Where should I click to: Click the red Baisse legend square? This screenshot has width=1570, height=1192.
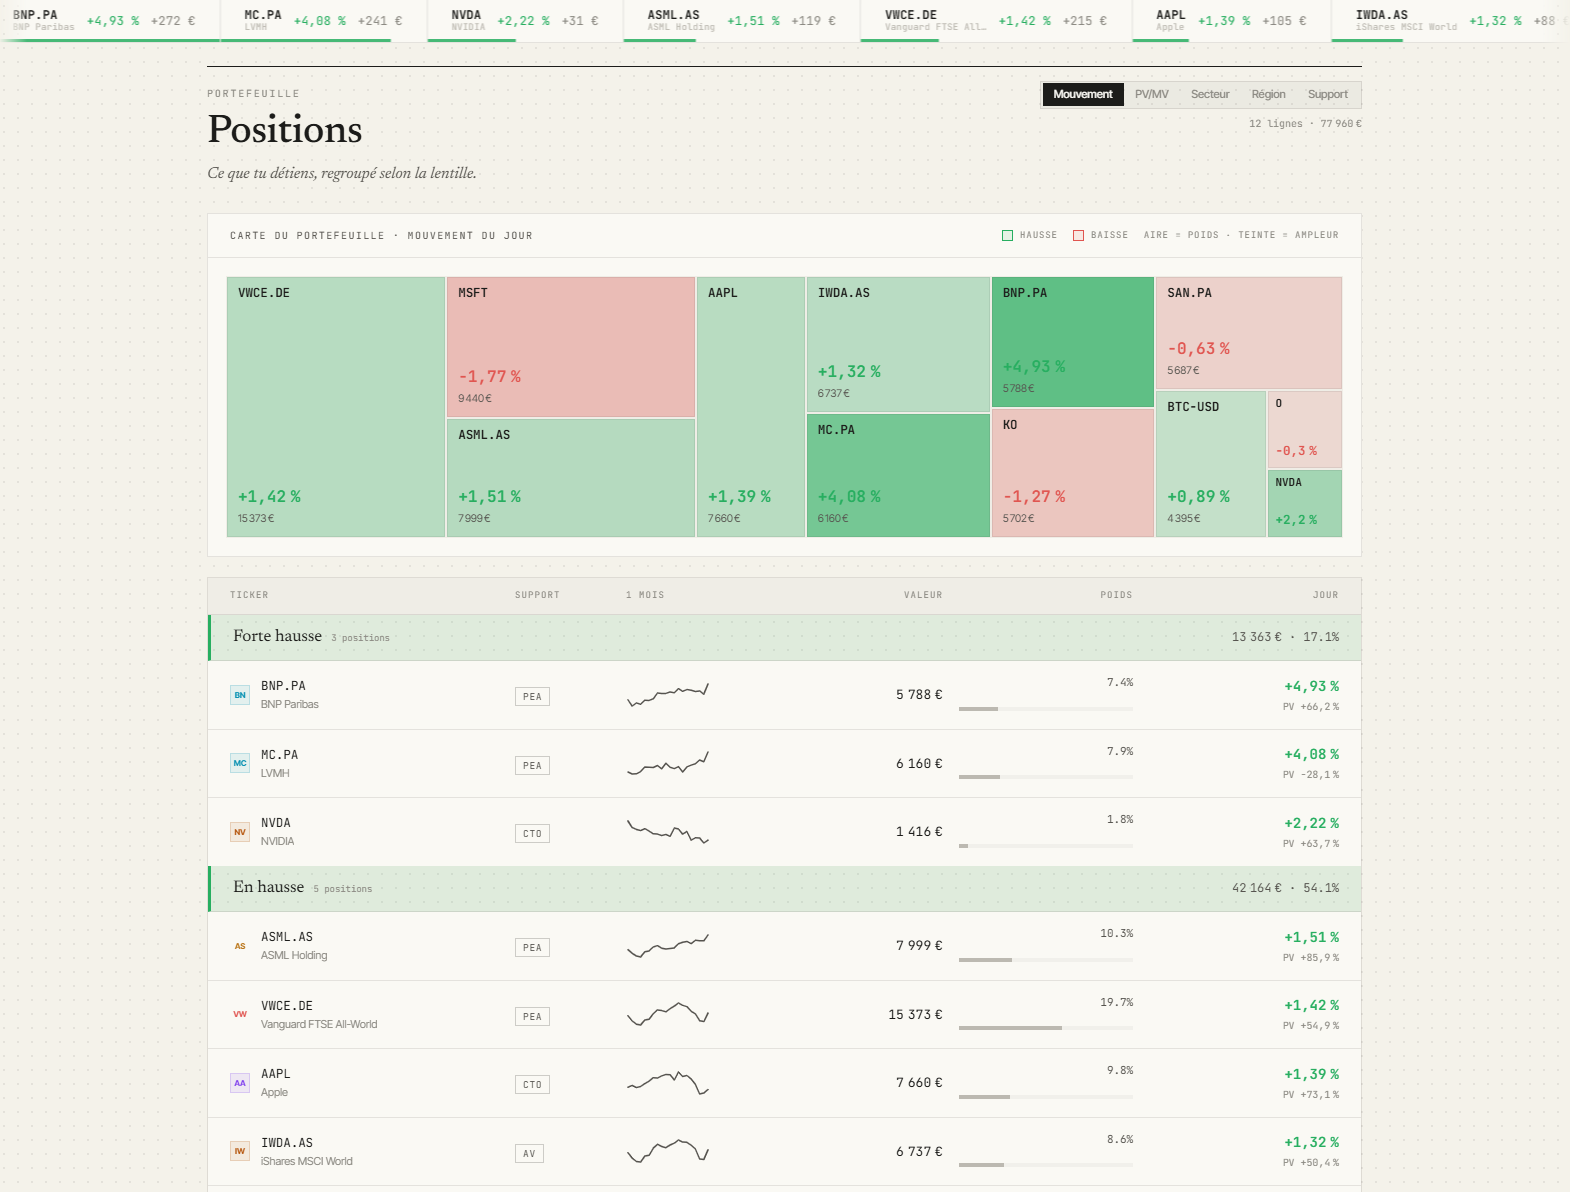(x=1079, y=235)
